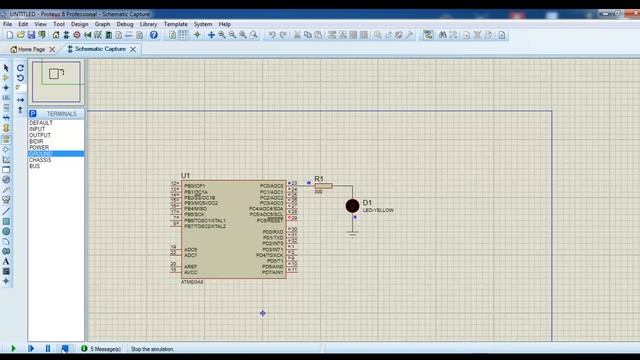This screenshot has height=360, width=640.
Task: Select the Junction Dot Mode tool
Action: (6, 88)
